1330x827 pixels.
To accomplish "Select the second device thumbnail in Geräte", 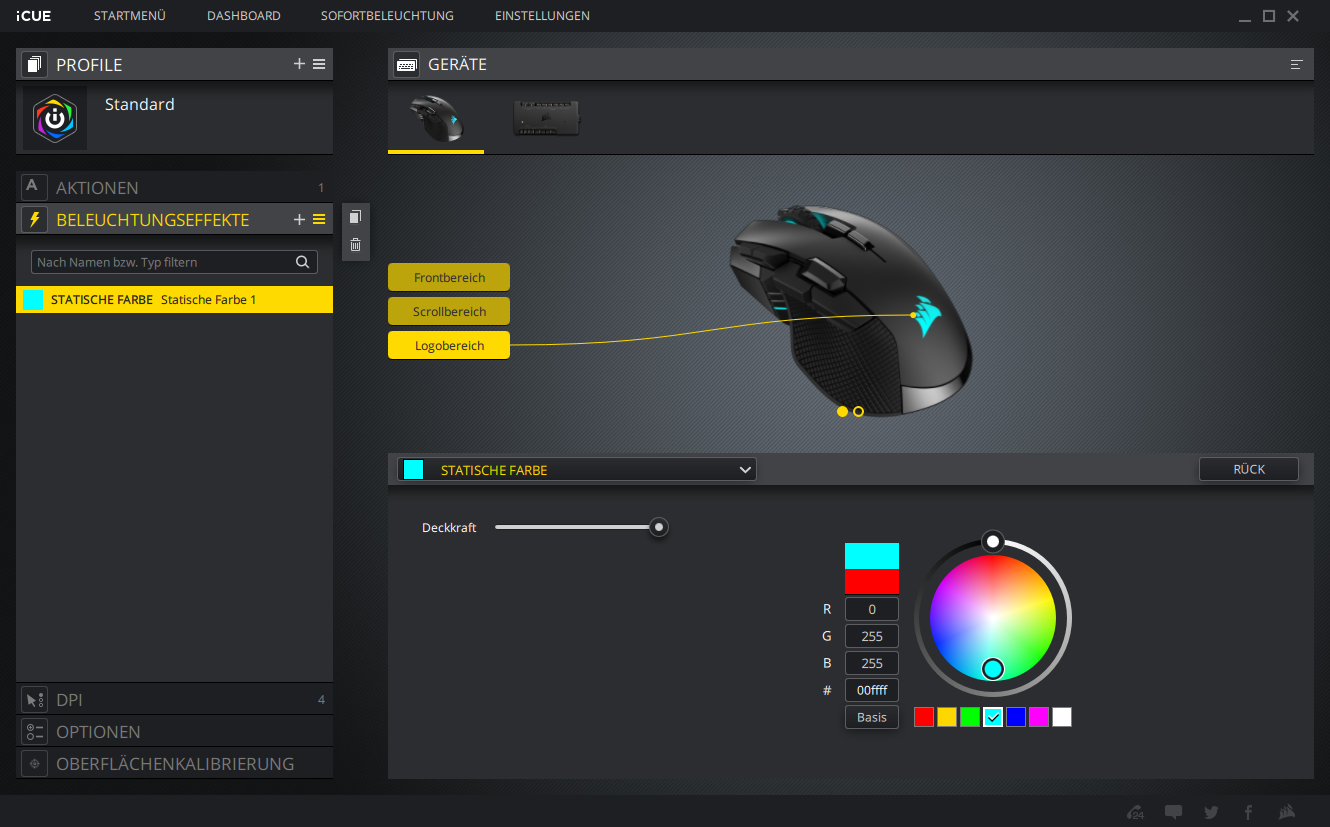I will (546, 118).
